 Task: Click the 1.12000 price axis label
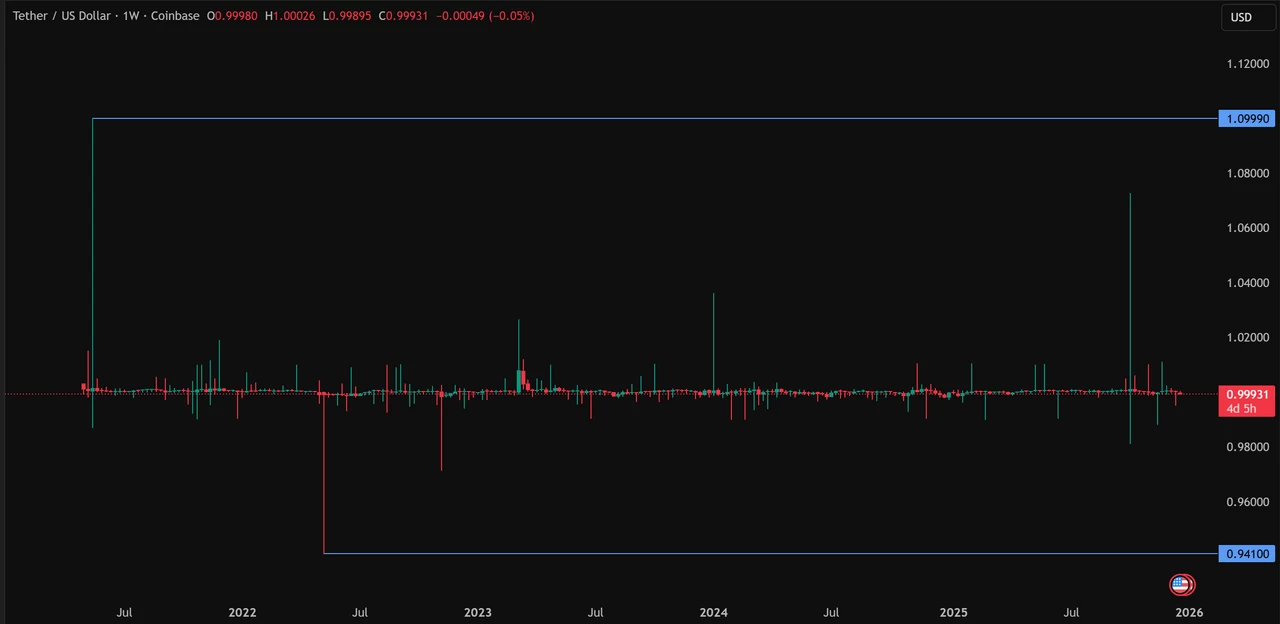pos(1247,64)
